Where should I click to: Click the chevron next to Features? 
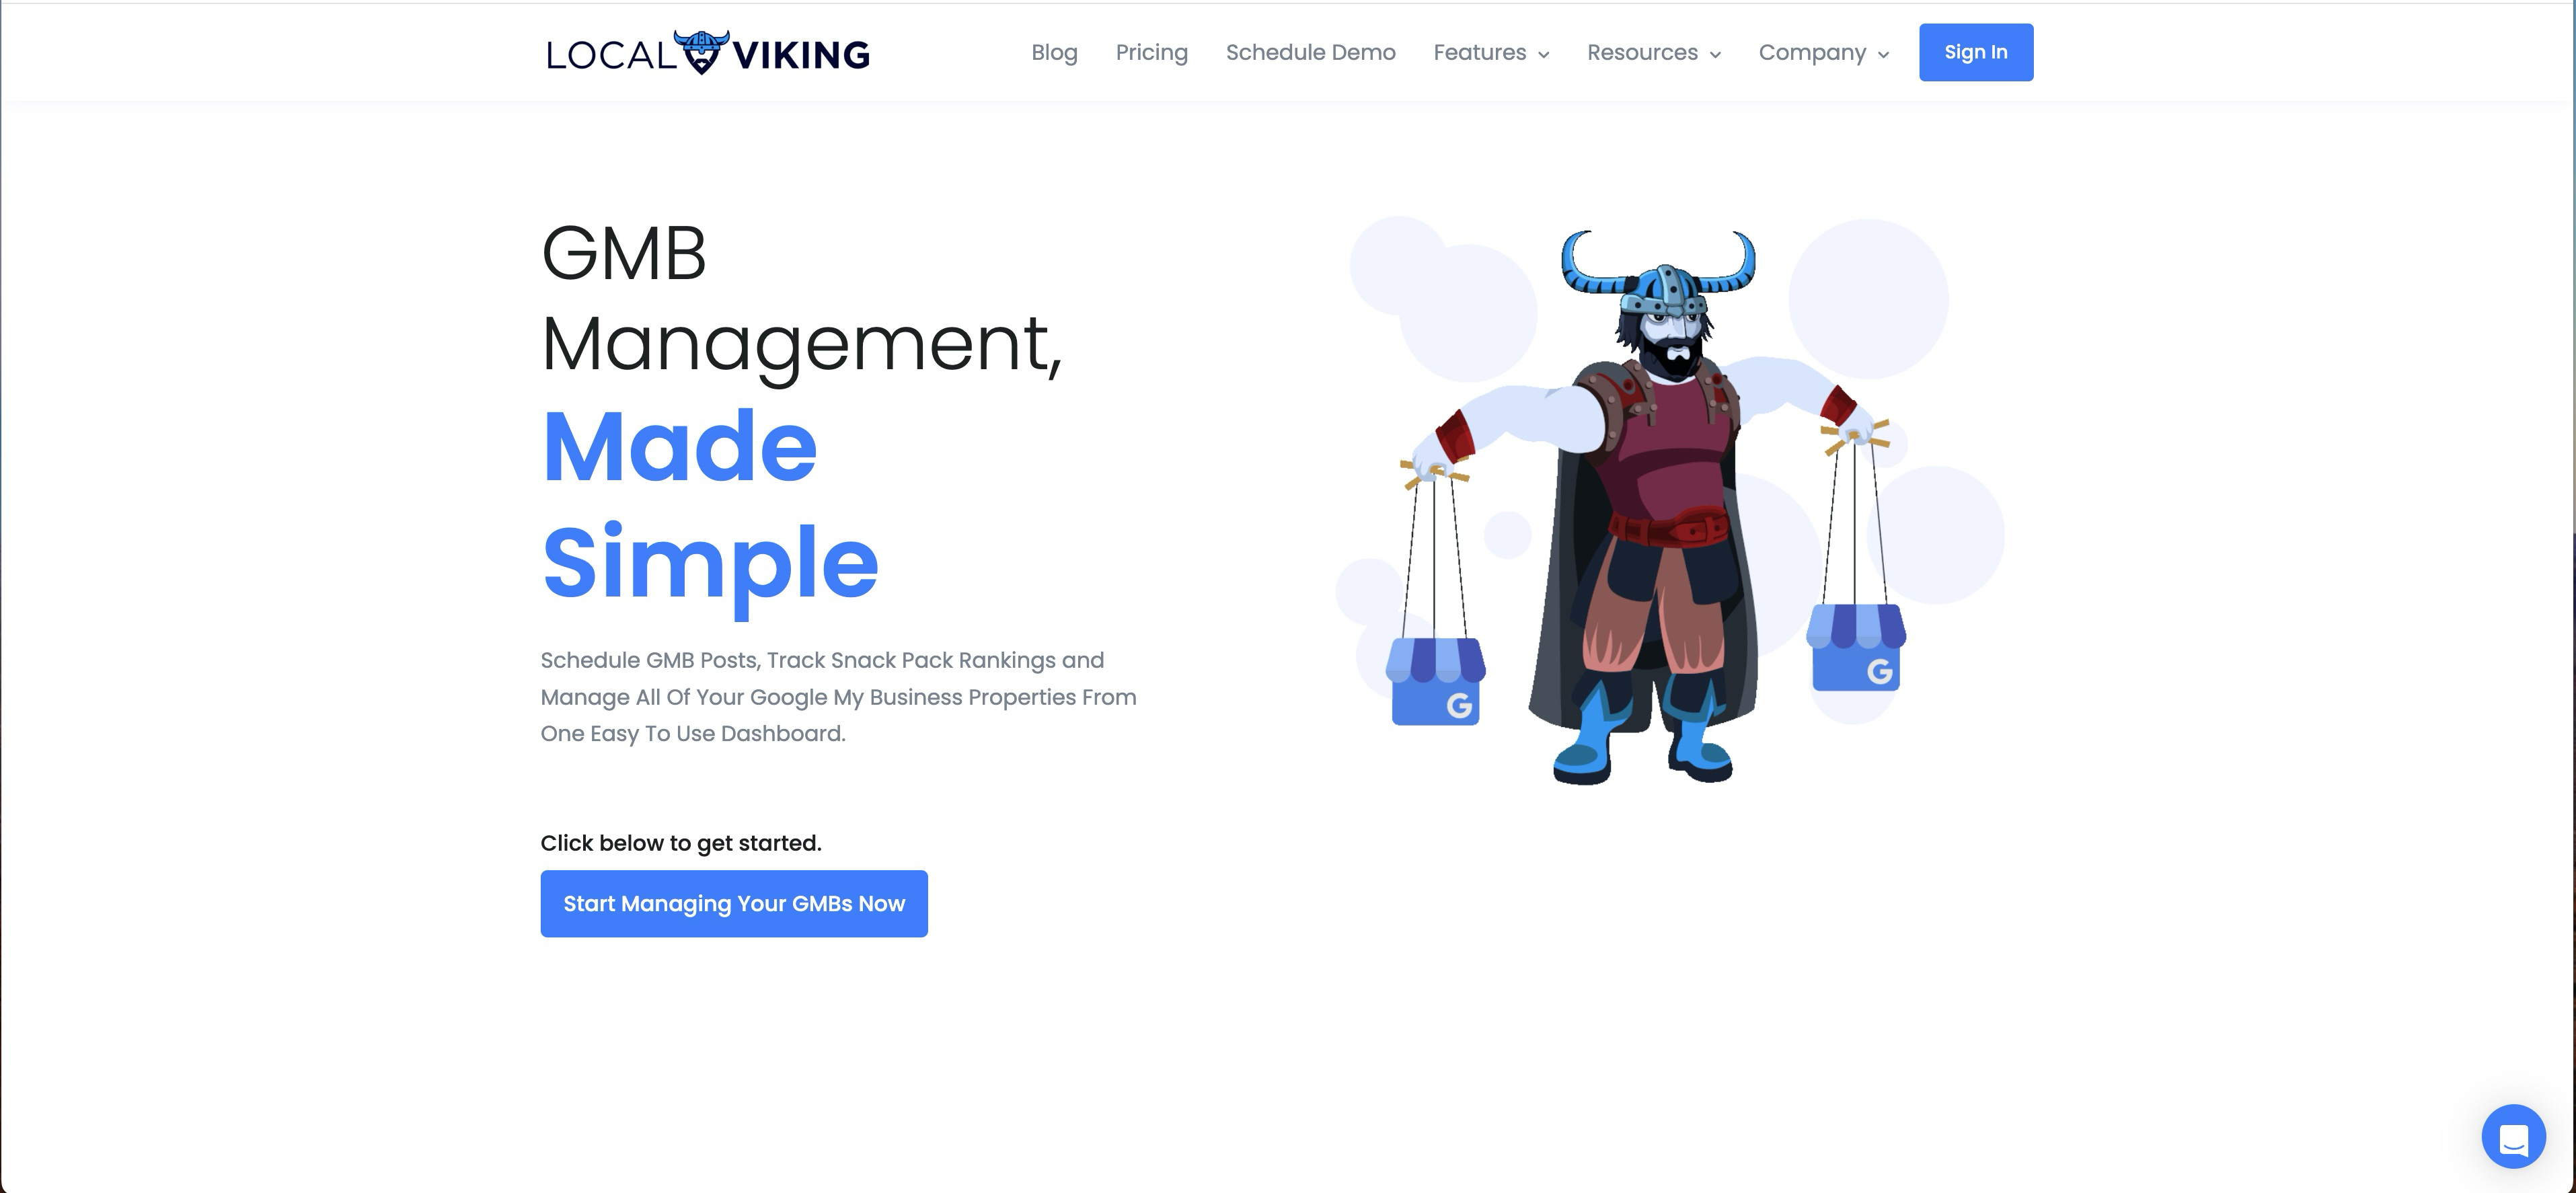[x=1543, y=55]
